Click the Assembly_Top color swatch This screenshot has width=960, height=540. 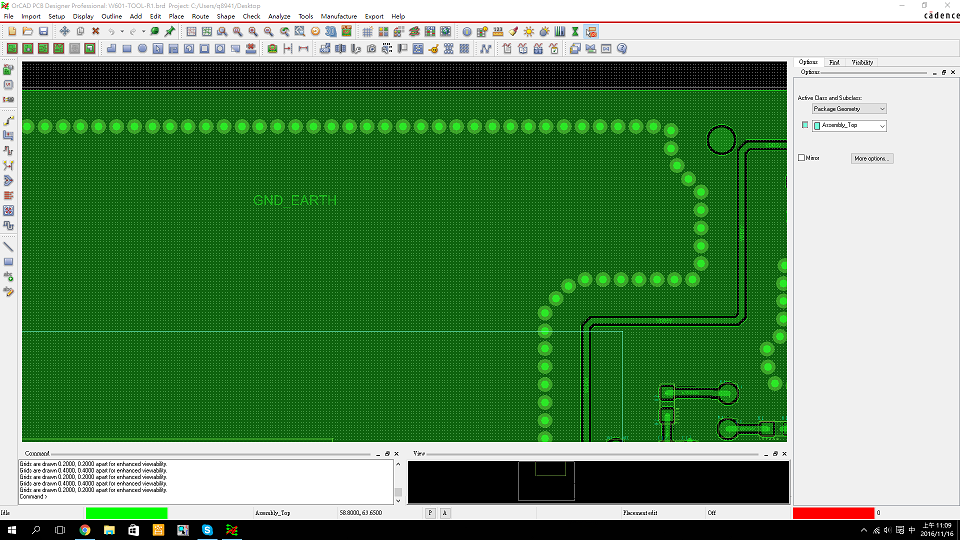coord(805,126)
